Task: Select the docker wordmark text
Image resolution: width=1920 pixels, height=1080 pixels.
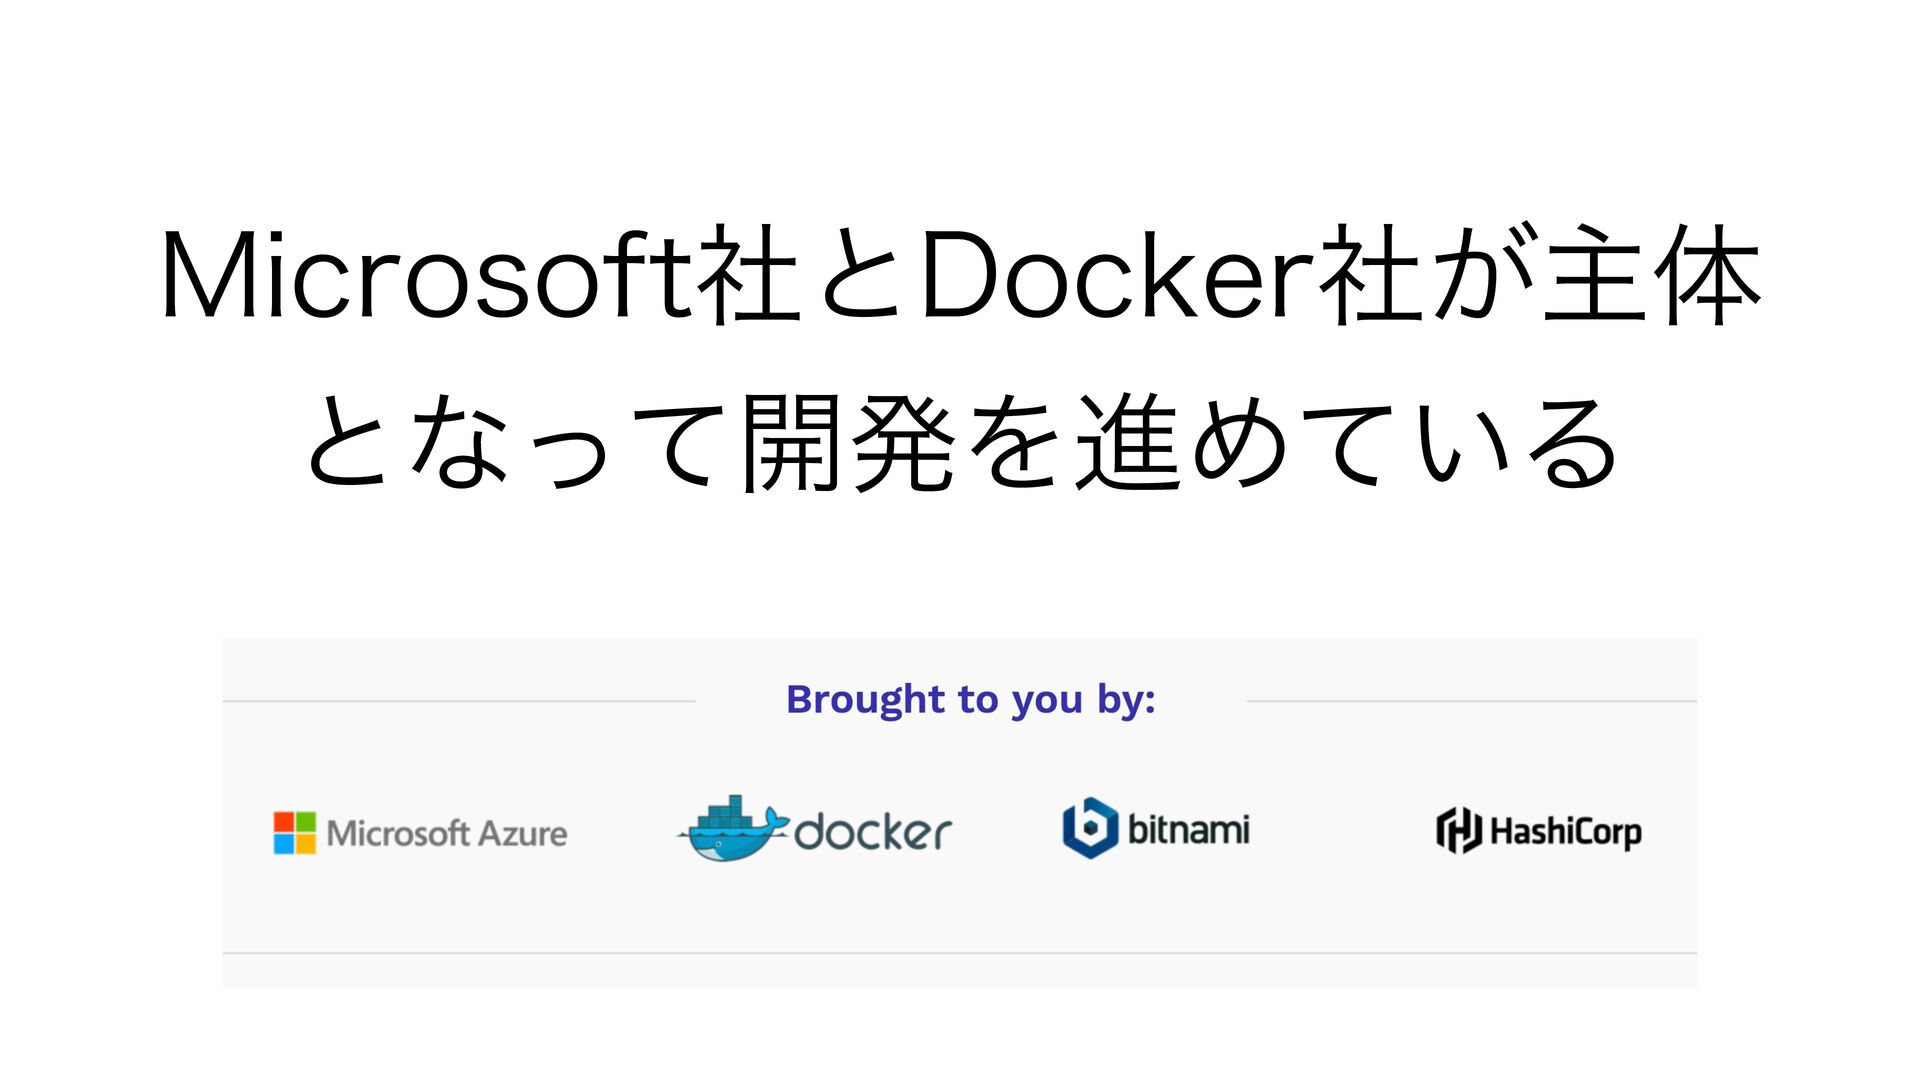Action: tap(873, 831)
